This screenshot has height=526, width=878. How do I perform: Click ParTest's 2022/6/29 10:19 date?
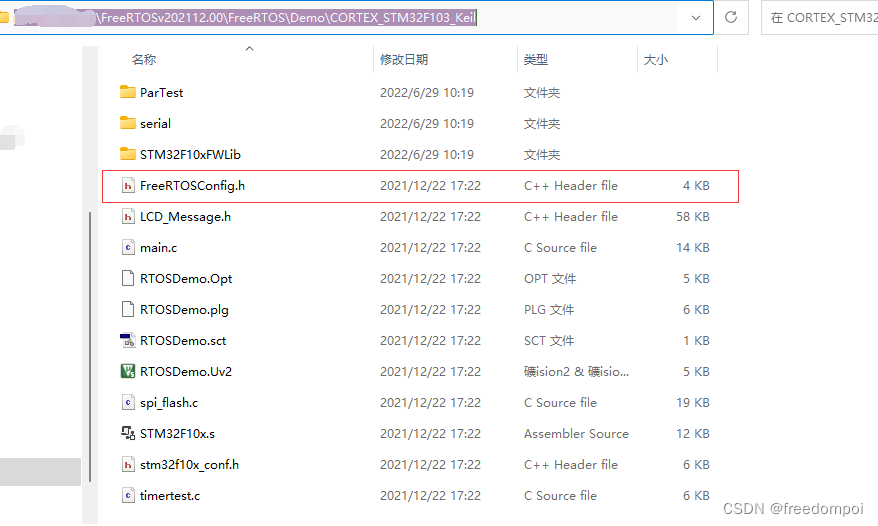tap(427, 92)
